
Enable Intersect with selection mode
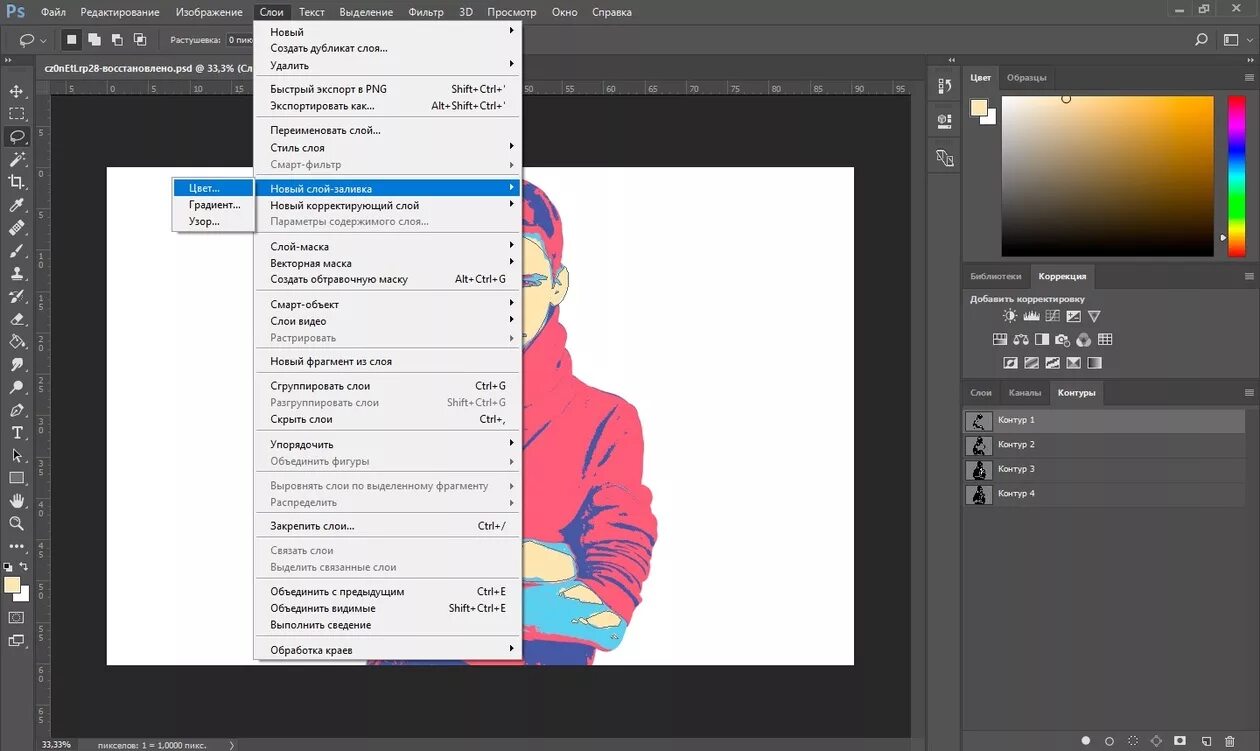point(141,40)
